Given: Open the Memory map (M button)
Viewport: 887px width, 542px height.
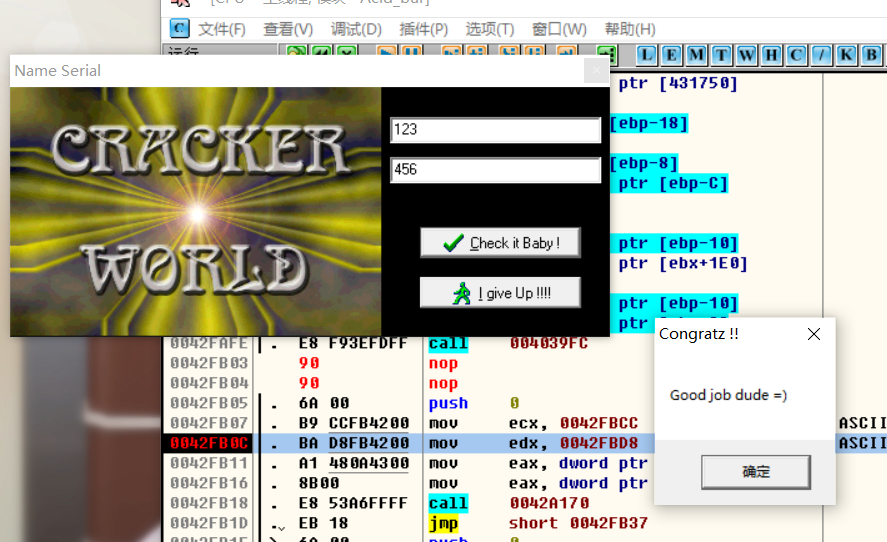Looking at the screenshot, I should click(x=696, y=55).
